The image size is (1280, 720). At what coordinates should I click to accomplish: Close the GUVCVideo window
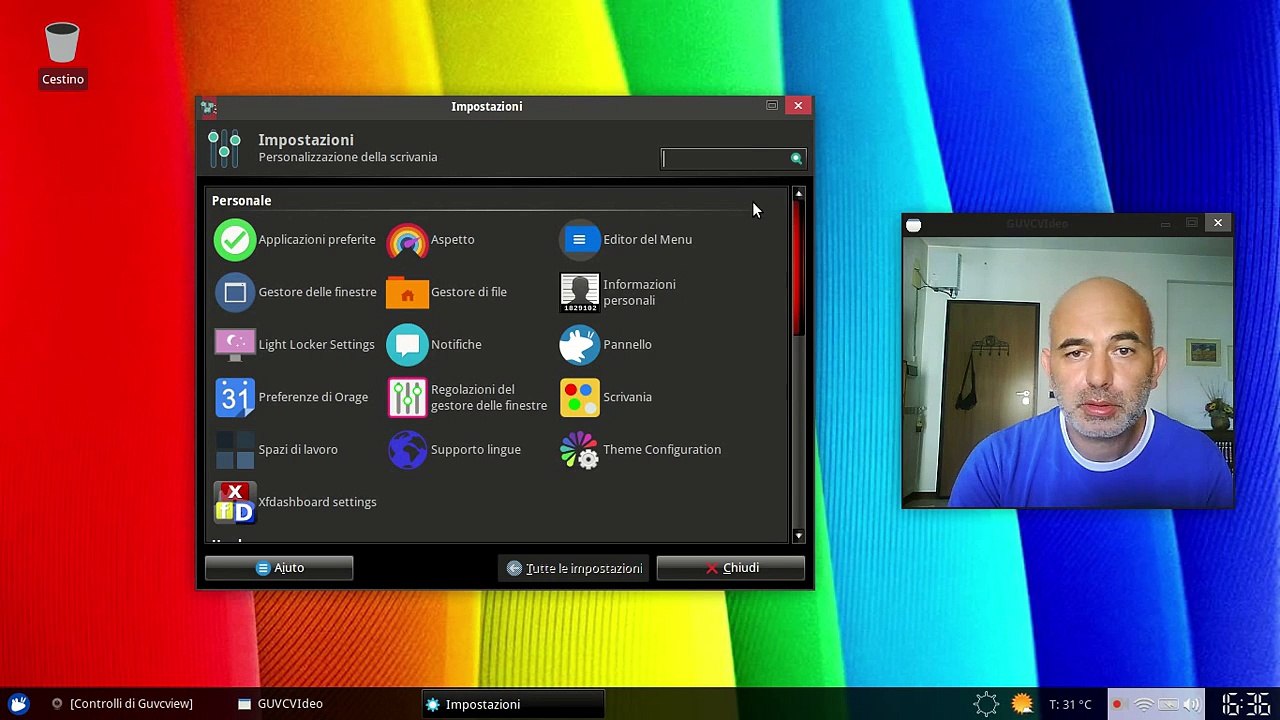coord(1218,223)
